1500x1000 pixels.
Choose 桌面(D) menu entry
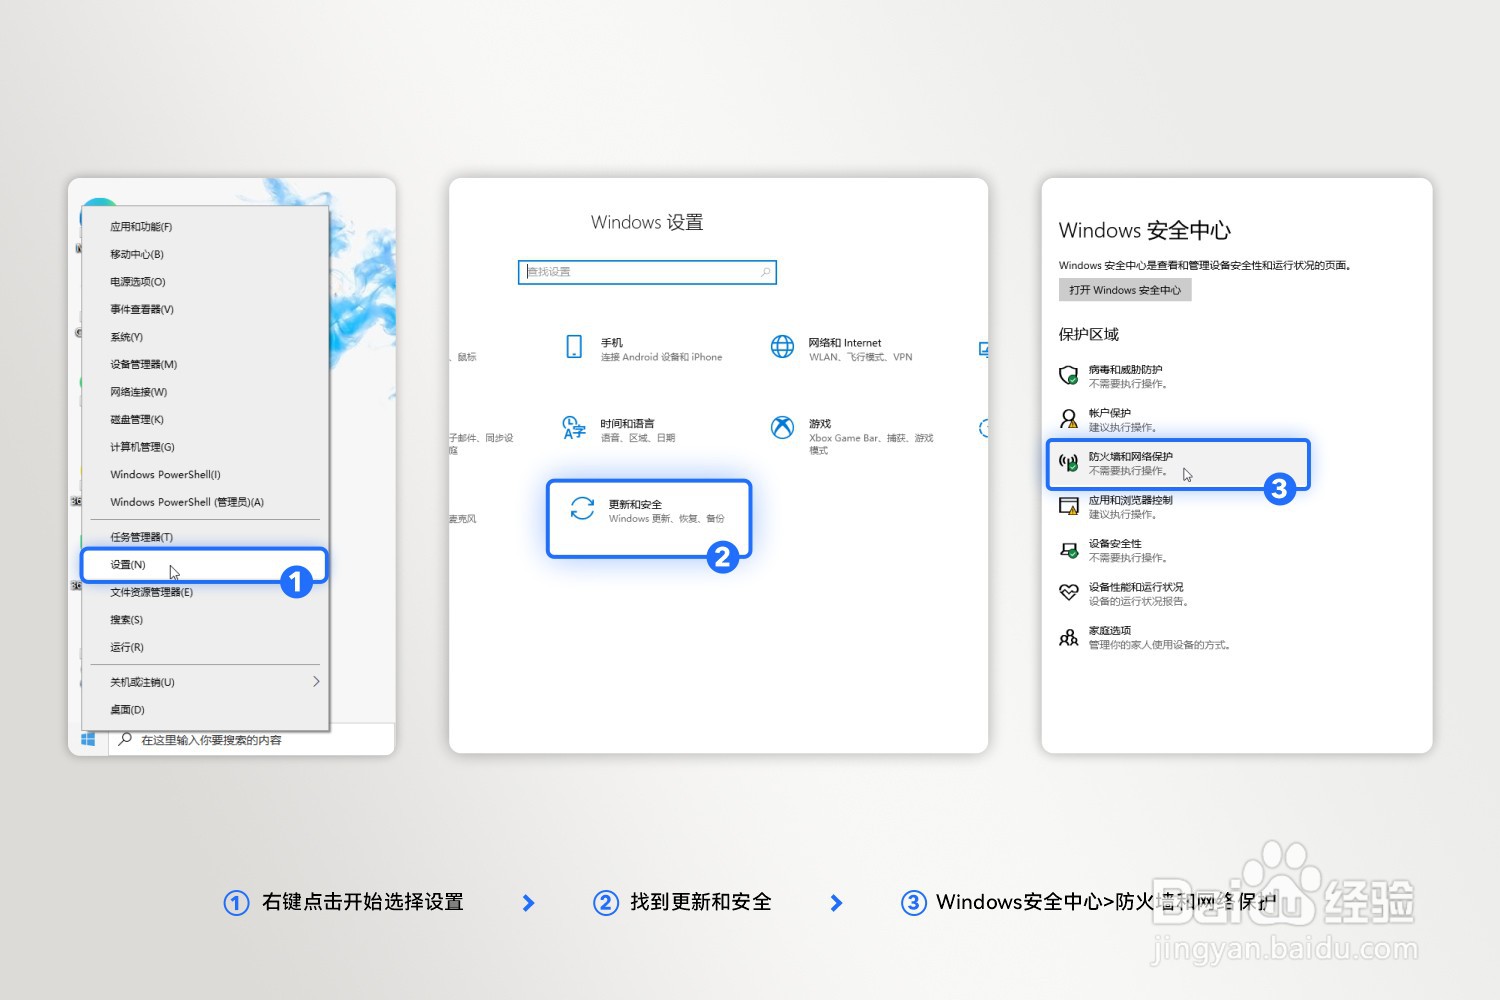click(x=128, y=710)
